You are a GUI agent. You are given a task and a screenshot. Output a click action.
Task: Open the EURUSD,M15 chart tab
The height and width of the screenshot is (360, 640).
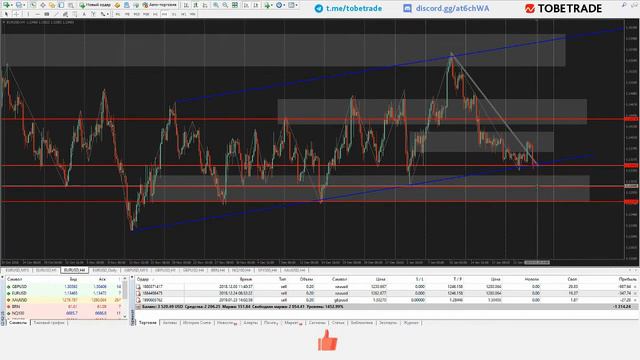point(17,270)
